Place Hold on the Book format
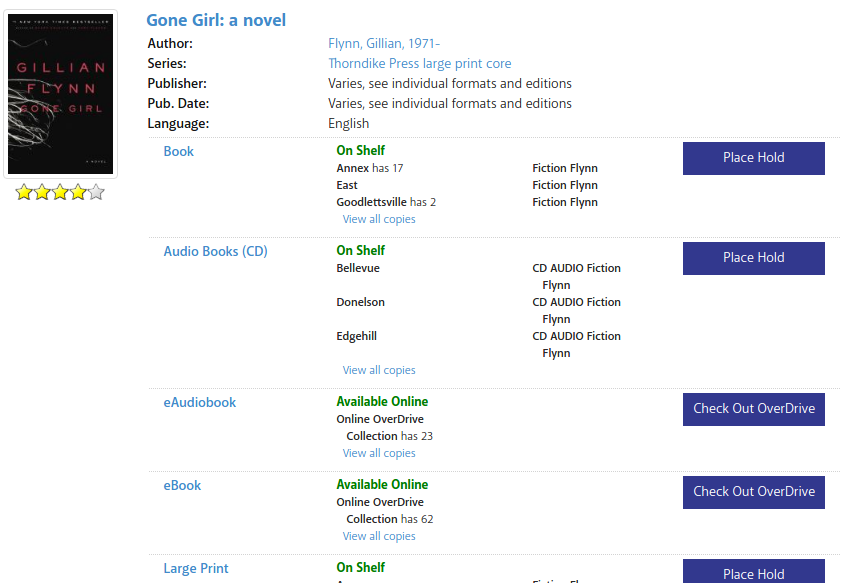 pos(754,158)
